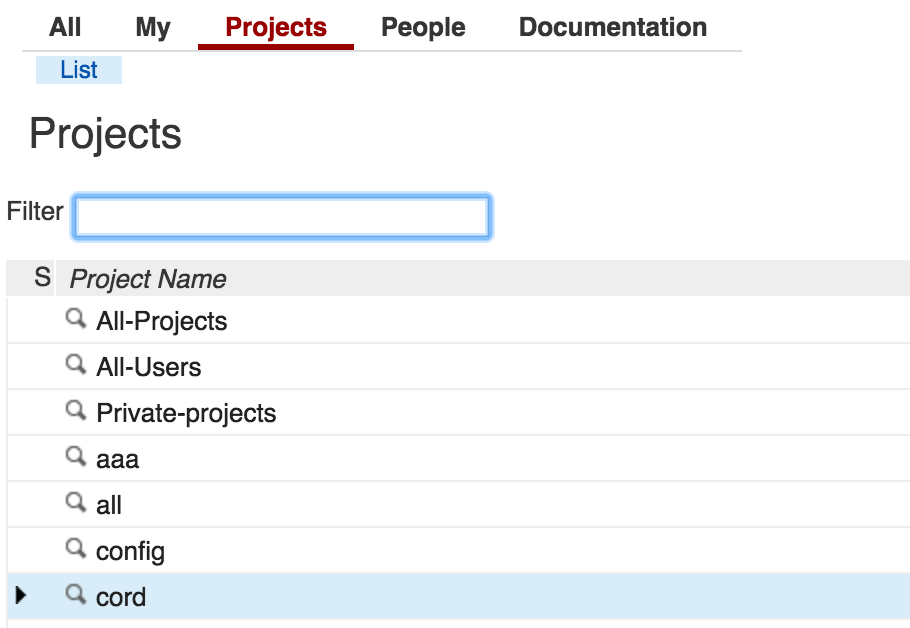Click the magnifier icon next to All-Users
Image resolution: width=910 pixels, height=628 pixels.
pyautogui.click(x=75, y=364)
